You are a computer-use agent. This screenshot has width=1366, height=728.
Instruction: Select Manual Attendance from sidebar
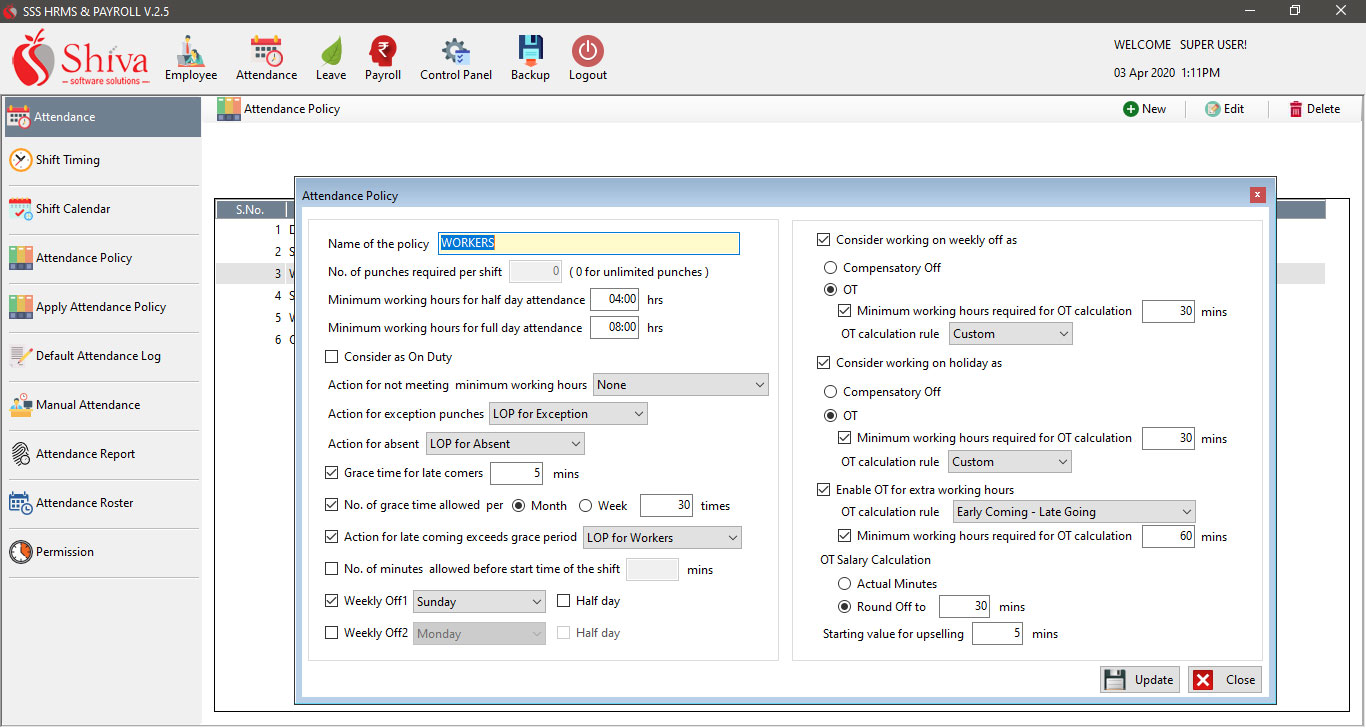[x=88, y=405]
